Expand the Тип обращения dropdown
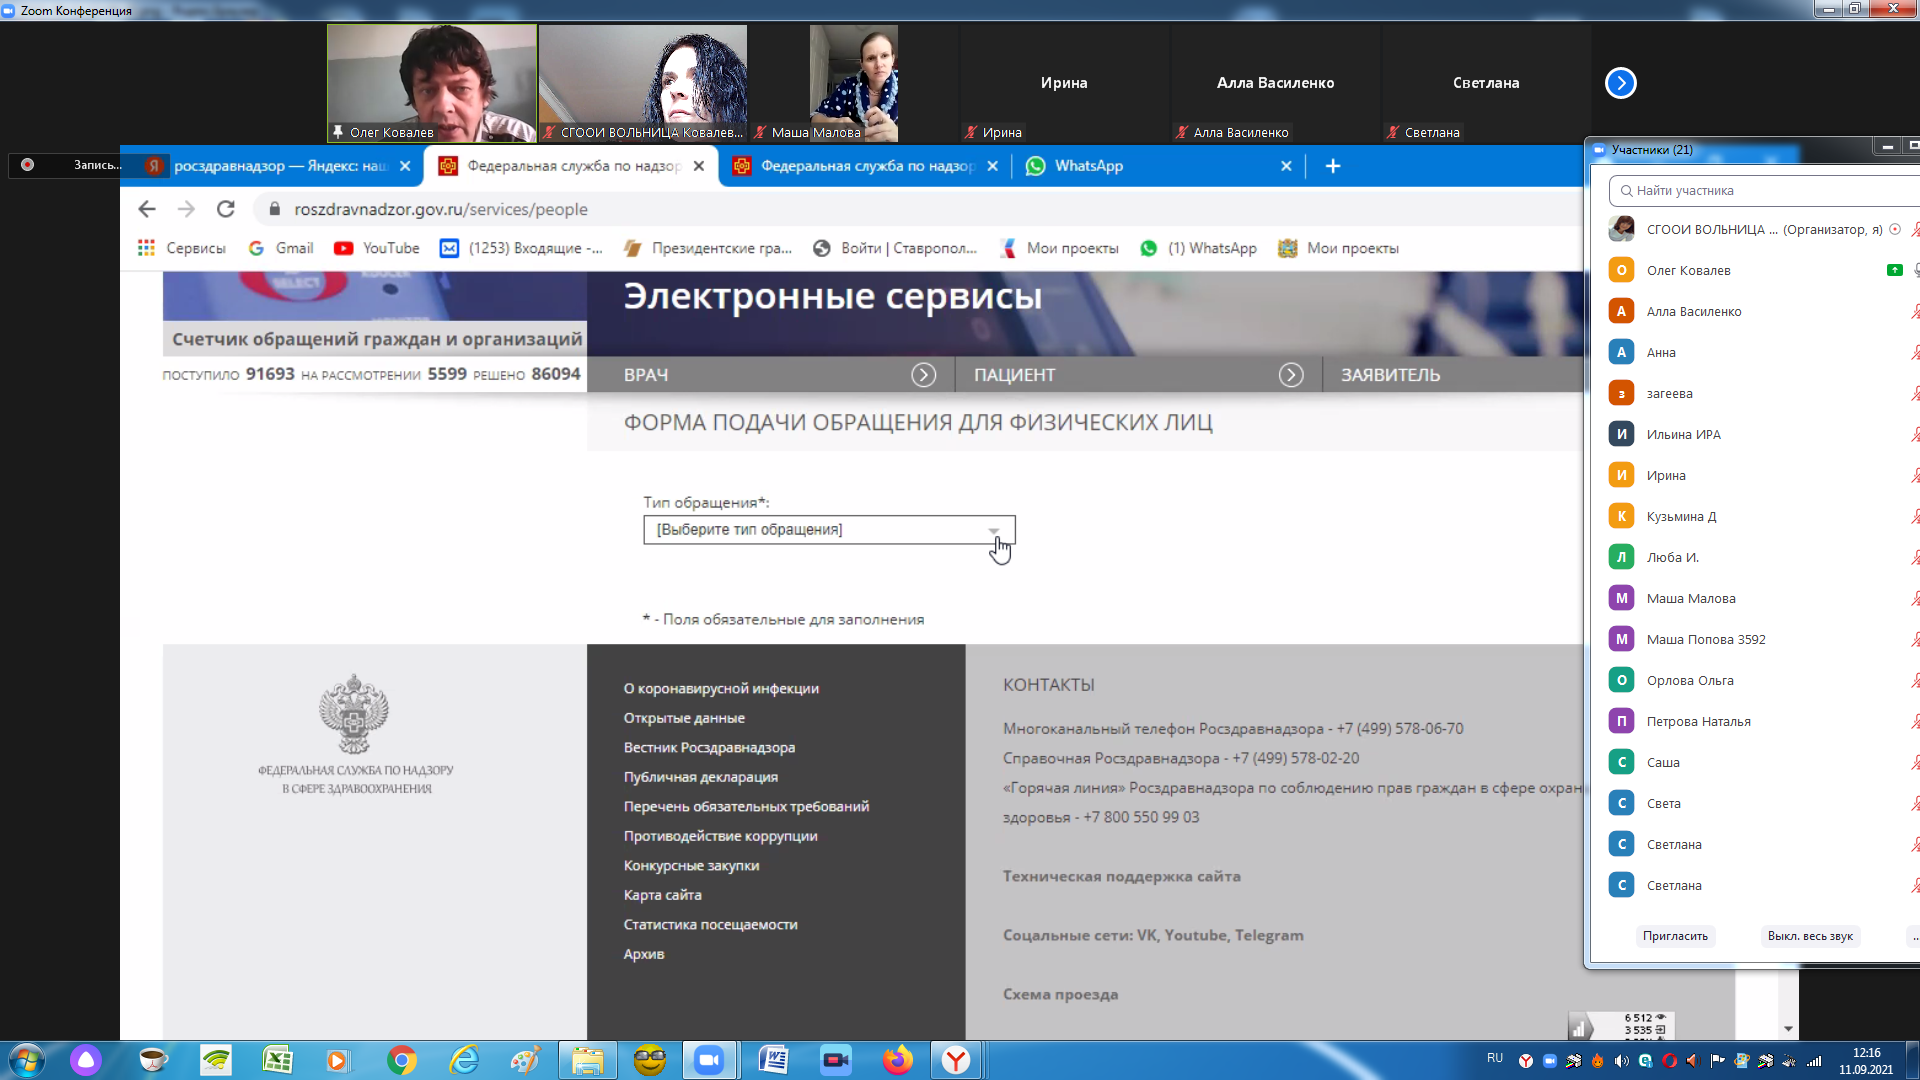 coord(829,530)
